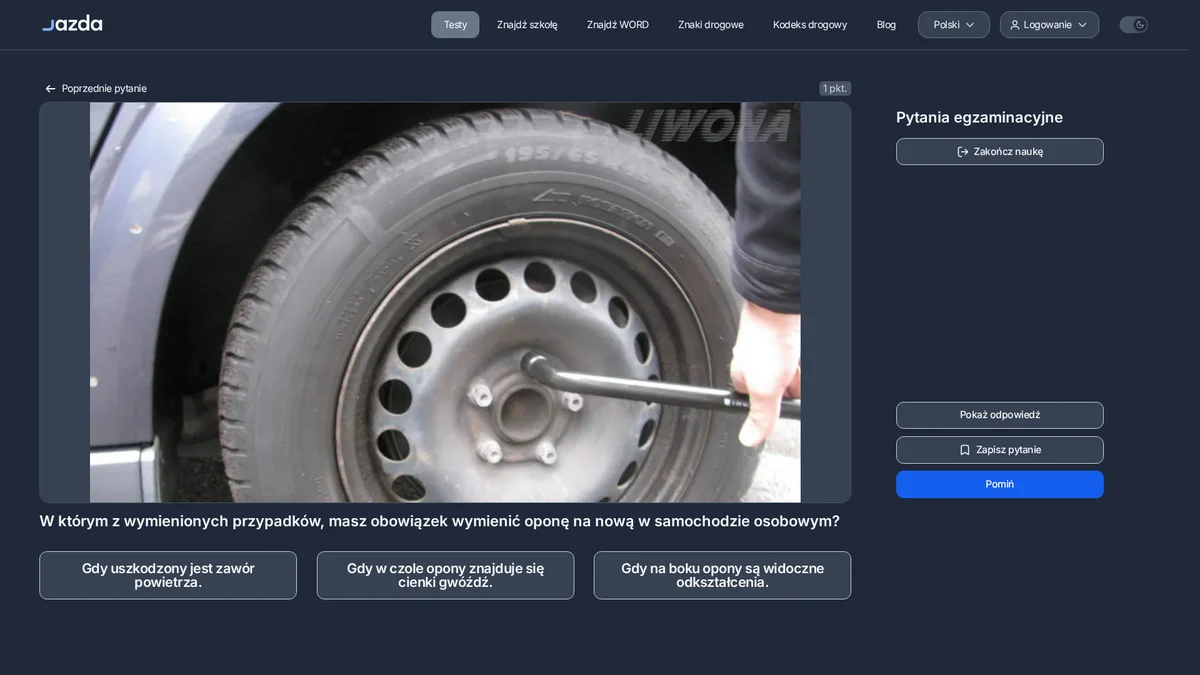
Task: Click the question text about wymienić oponę
Action: click(x=439, y=522)
